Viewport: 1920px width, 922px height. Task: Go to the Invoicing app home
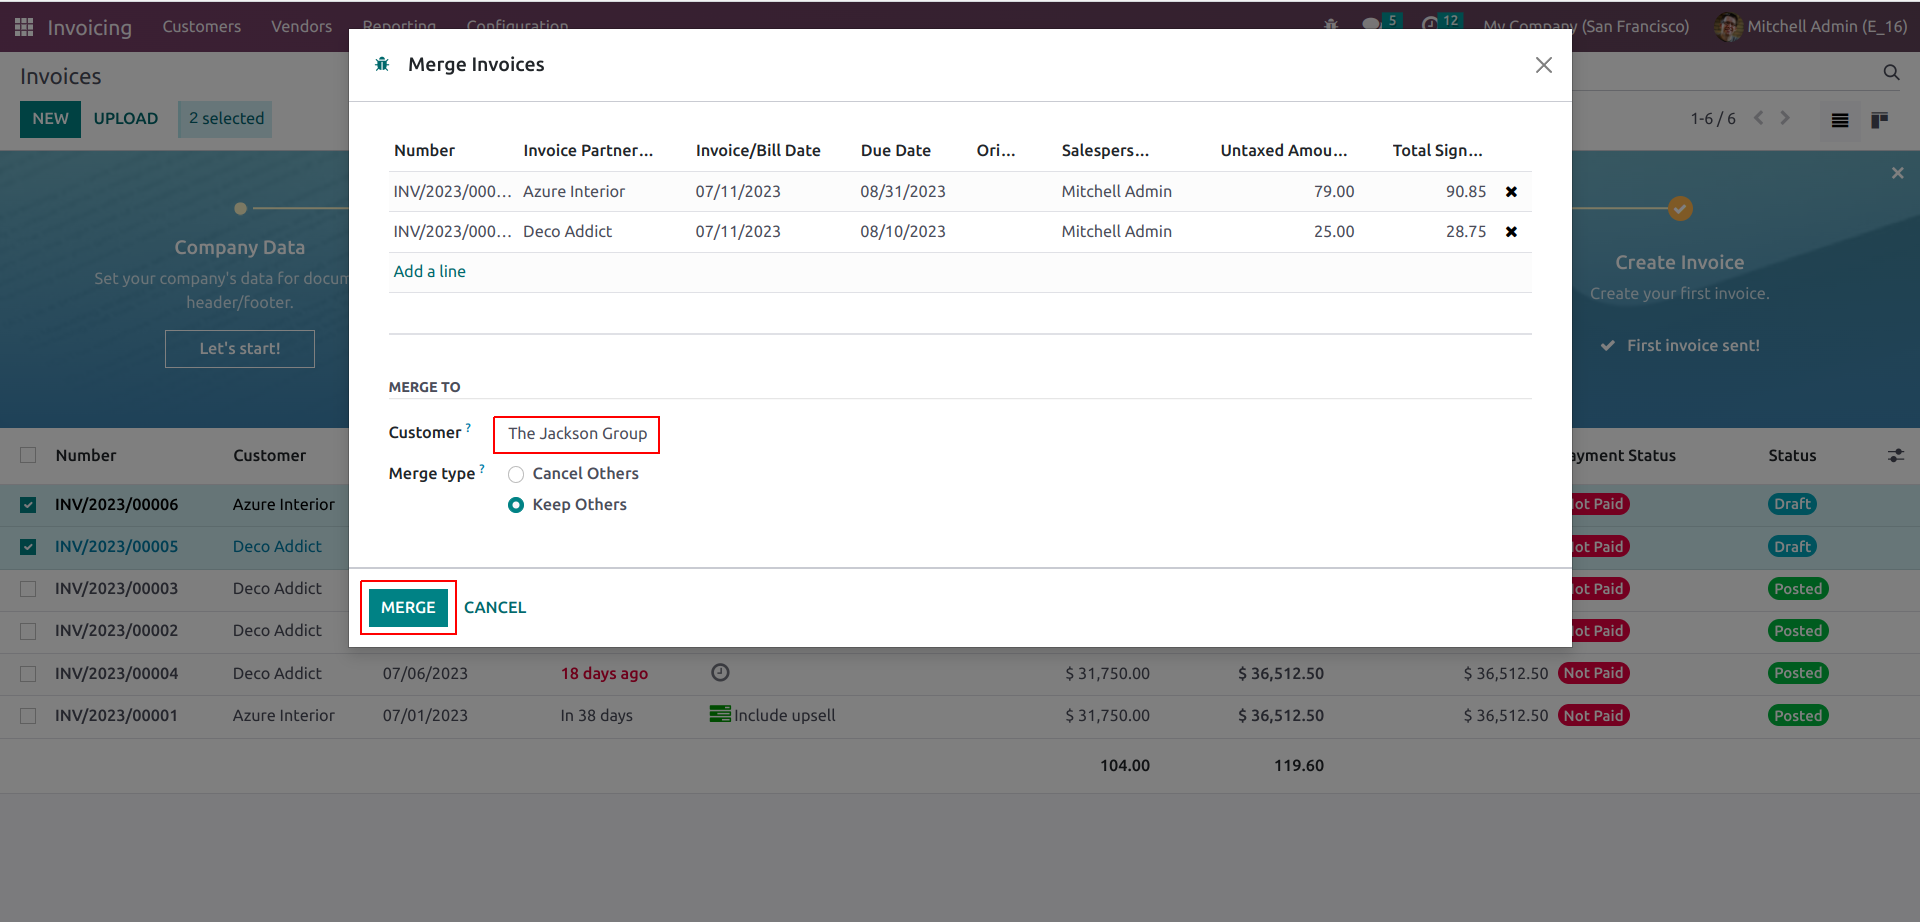(90, 27)
